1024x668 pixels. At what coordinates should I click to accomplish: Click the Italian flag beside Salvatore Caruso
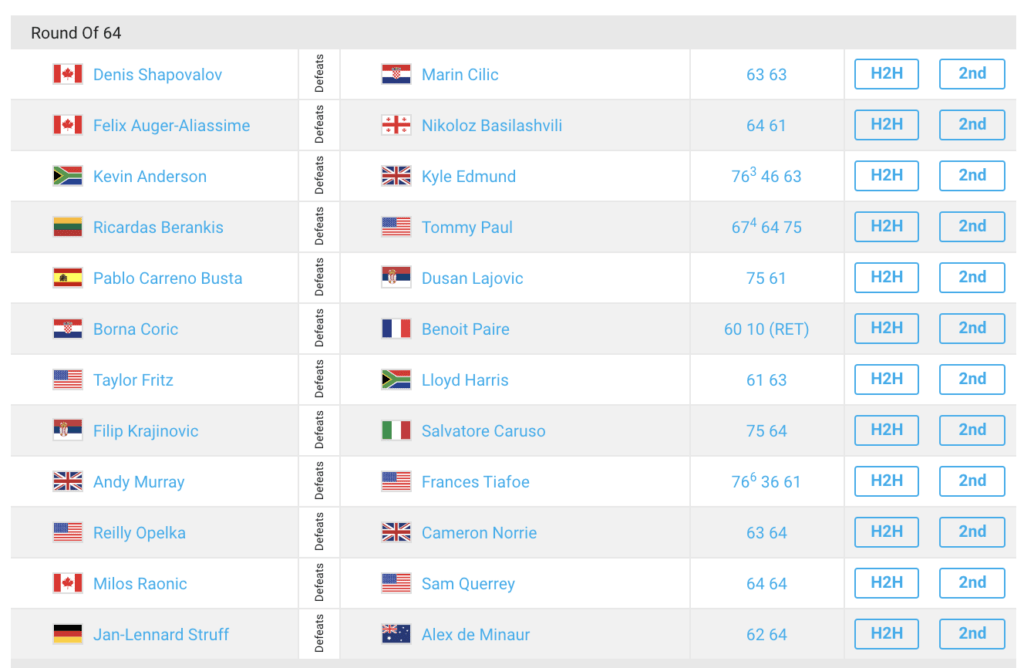[396, 430]
